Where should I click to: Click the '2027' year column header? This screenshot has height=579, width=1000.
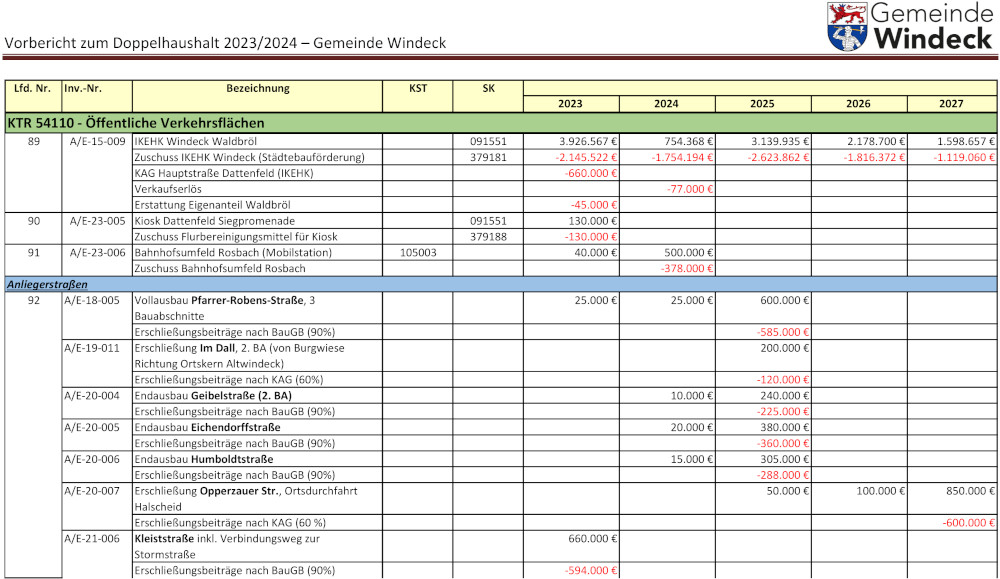coord(951,103)
